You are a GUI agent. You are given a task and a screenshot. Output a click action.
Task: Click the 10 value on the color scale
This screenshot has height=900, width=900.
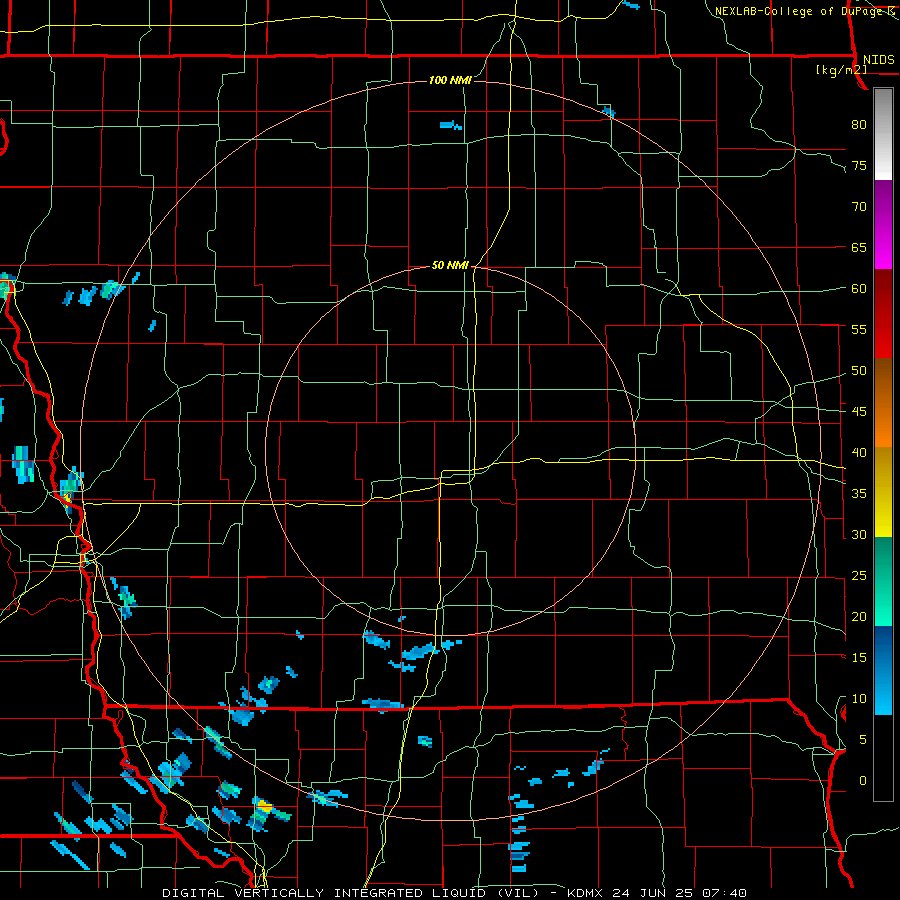tap(859, 699)
